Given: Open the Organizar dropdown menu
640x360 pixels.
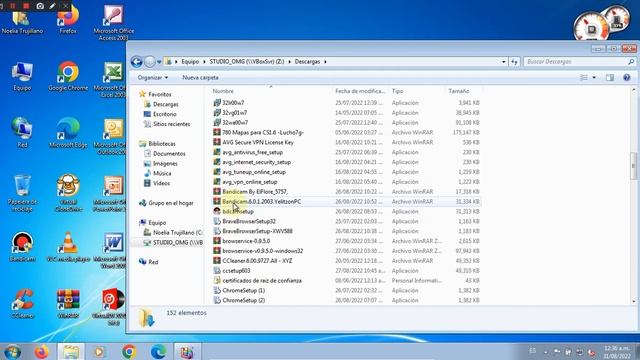Looking at the screenshot, I should point(153,78).
